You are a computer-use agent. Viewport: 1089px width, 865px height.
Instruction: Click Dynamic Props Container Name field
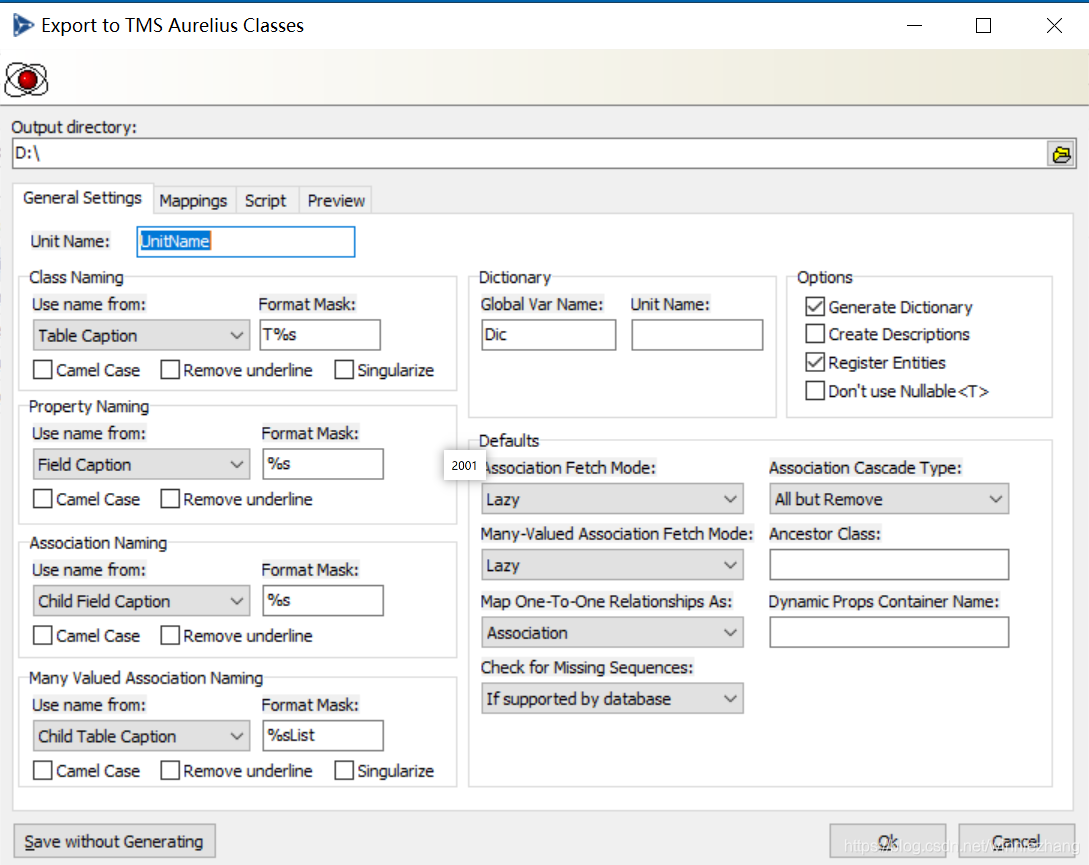point(889,632)
